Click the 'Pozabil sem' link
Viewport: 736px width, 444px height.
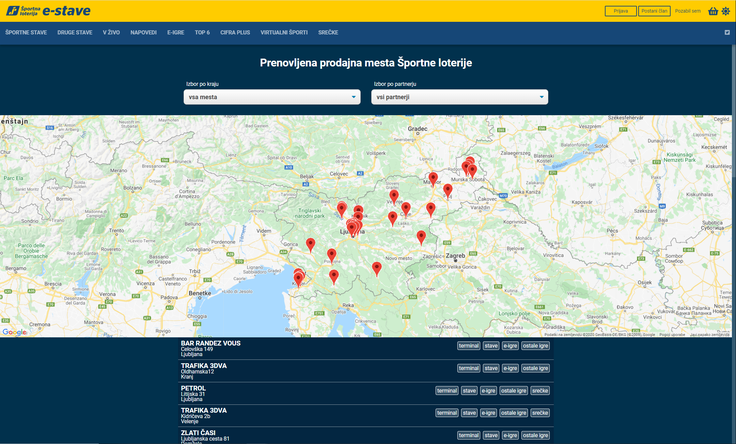[x=688, y=11]
